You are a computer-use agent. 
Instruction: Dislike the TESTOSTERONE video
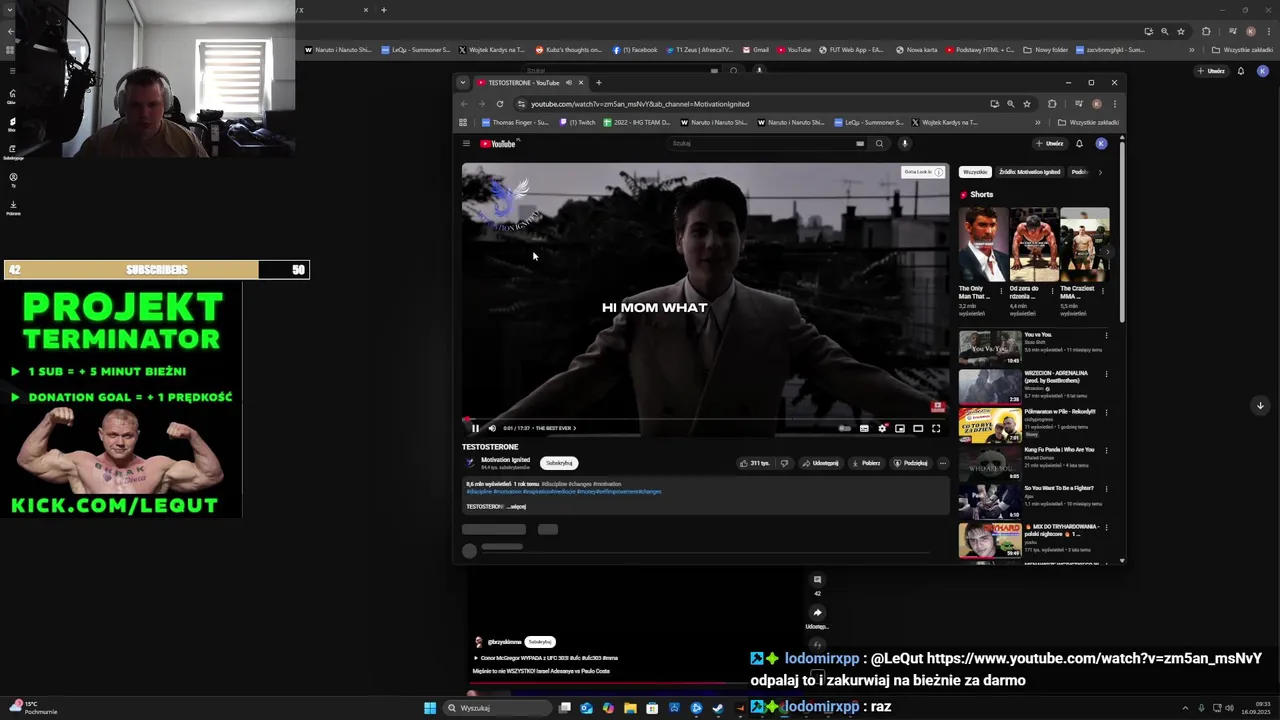tap(784, 463)
